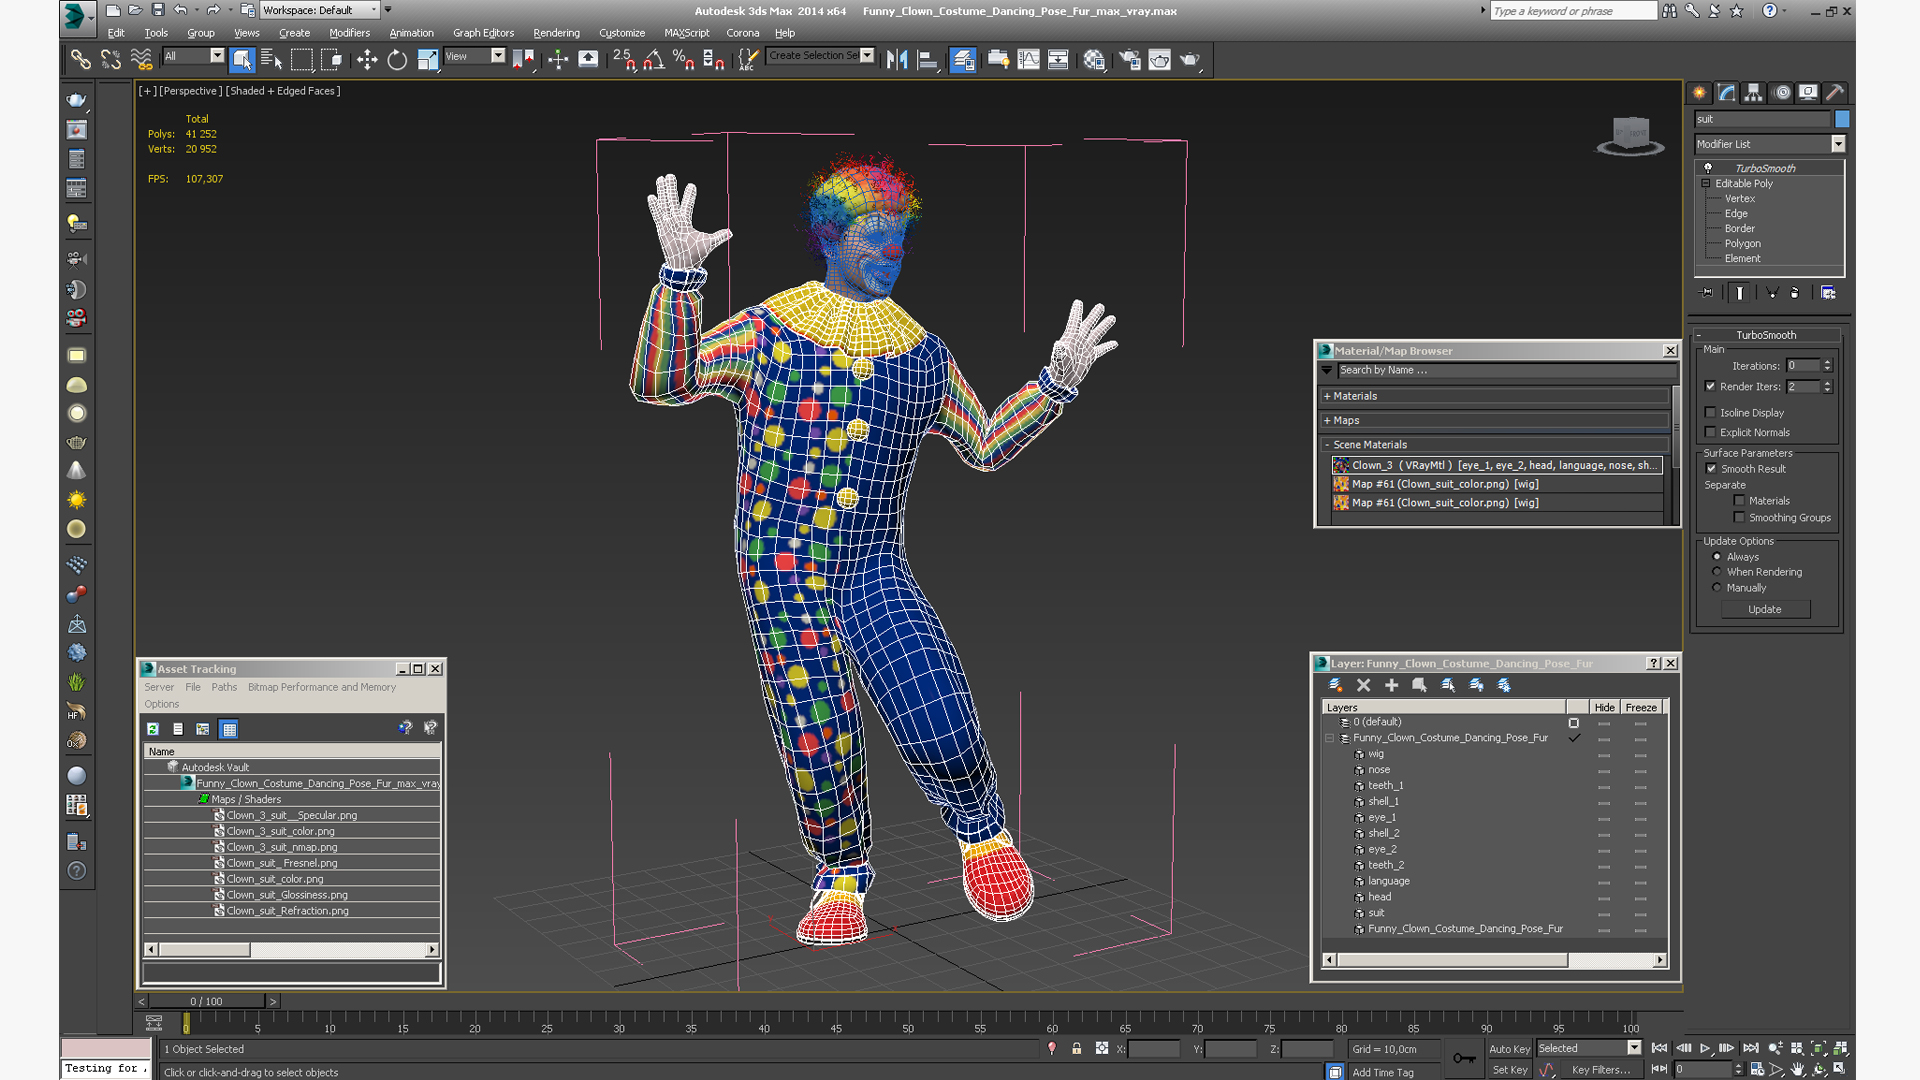Open the reference coordinate View dropdown

coord(474,56)
